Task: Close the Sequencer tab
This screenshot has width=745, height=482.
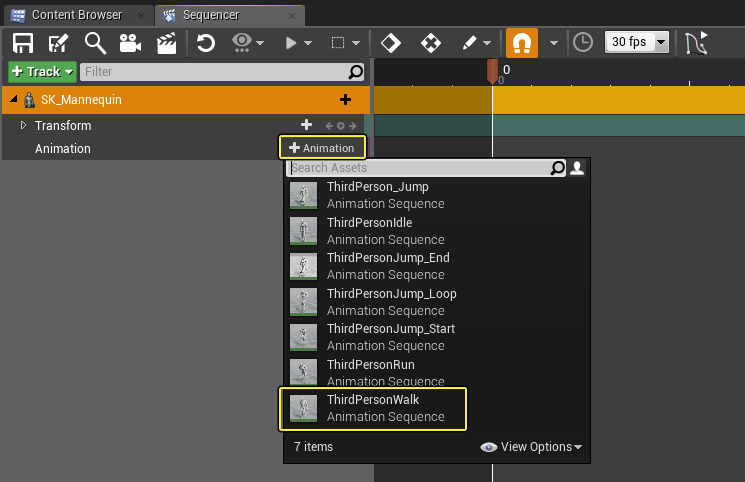Action: tap(292, 16)
